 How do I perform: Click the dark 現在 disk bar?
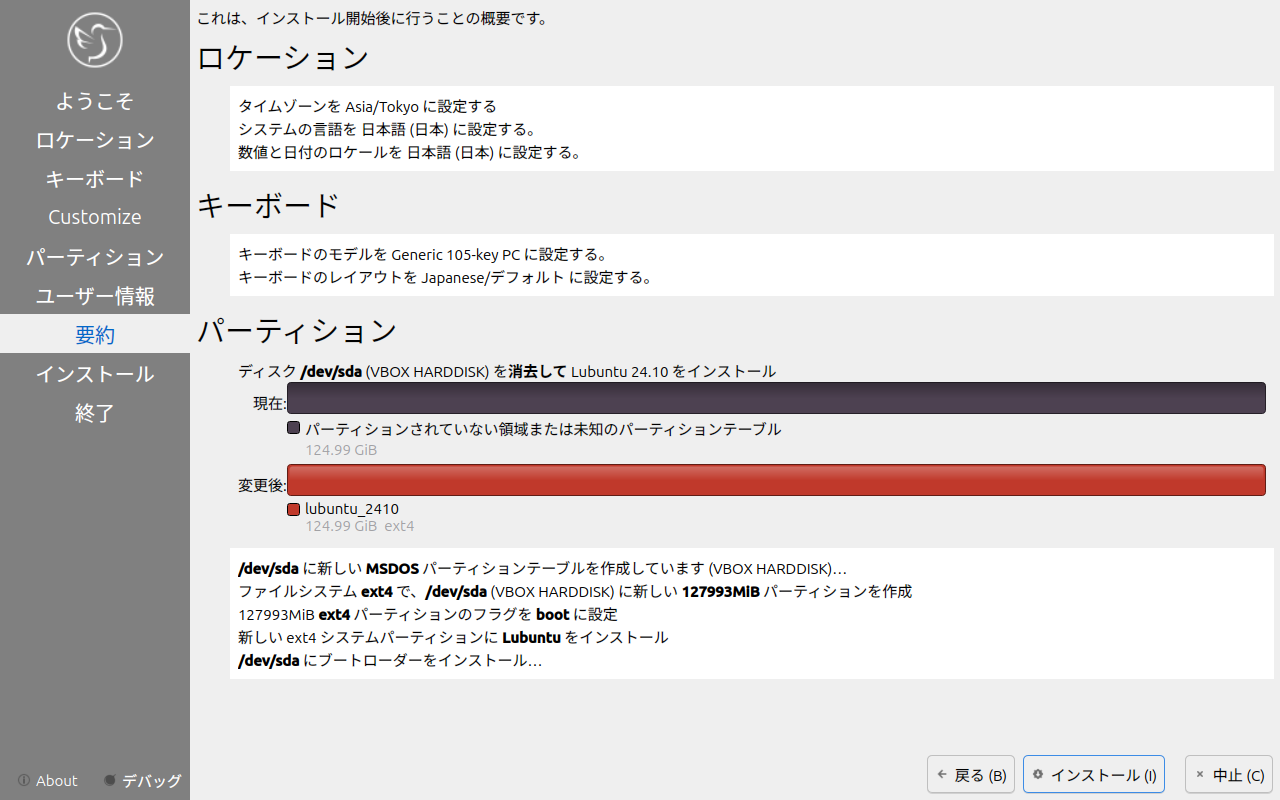tap(777, 398)
